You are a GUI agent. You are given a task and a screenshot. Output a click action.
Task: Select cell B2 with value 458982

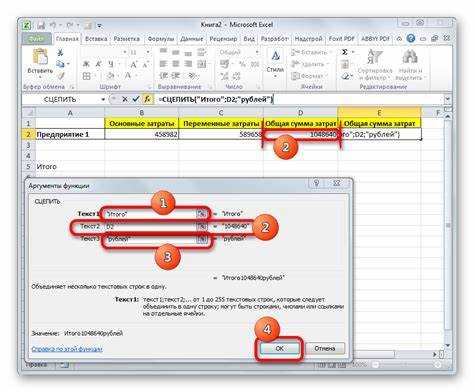coord(142,134)
